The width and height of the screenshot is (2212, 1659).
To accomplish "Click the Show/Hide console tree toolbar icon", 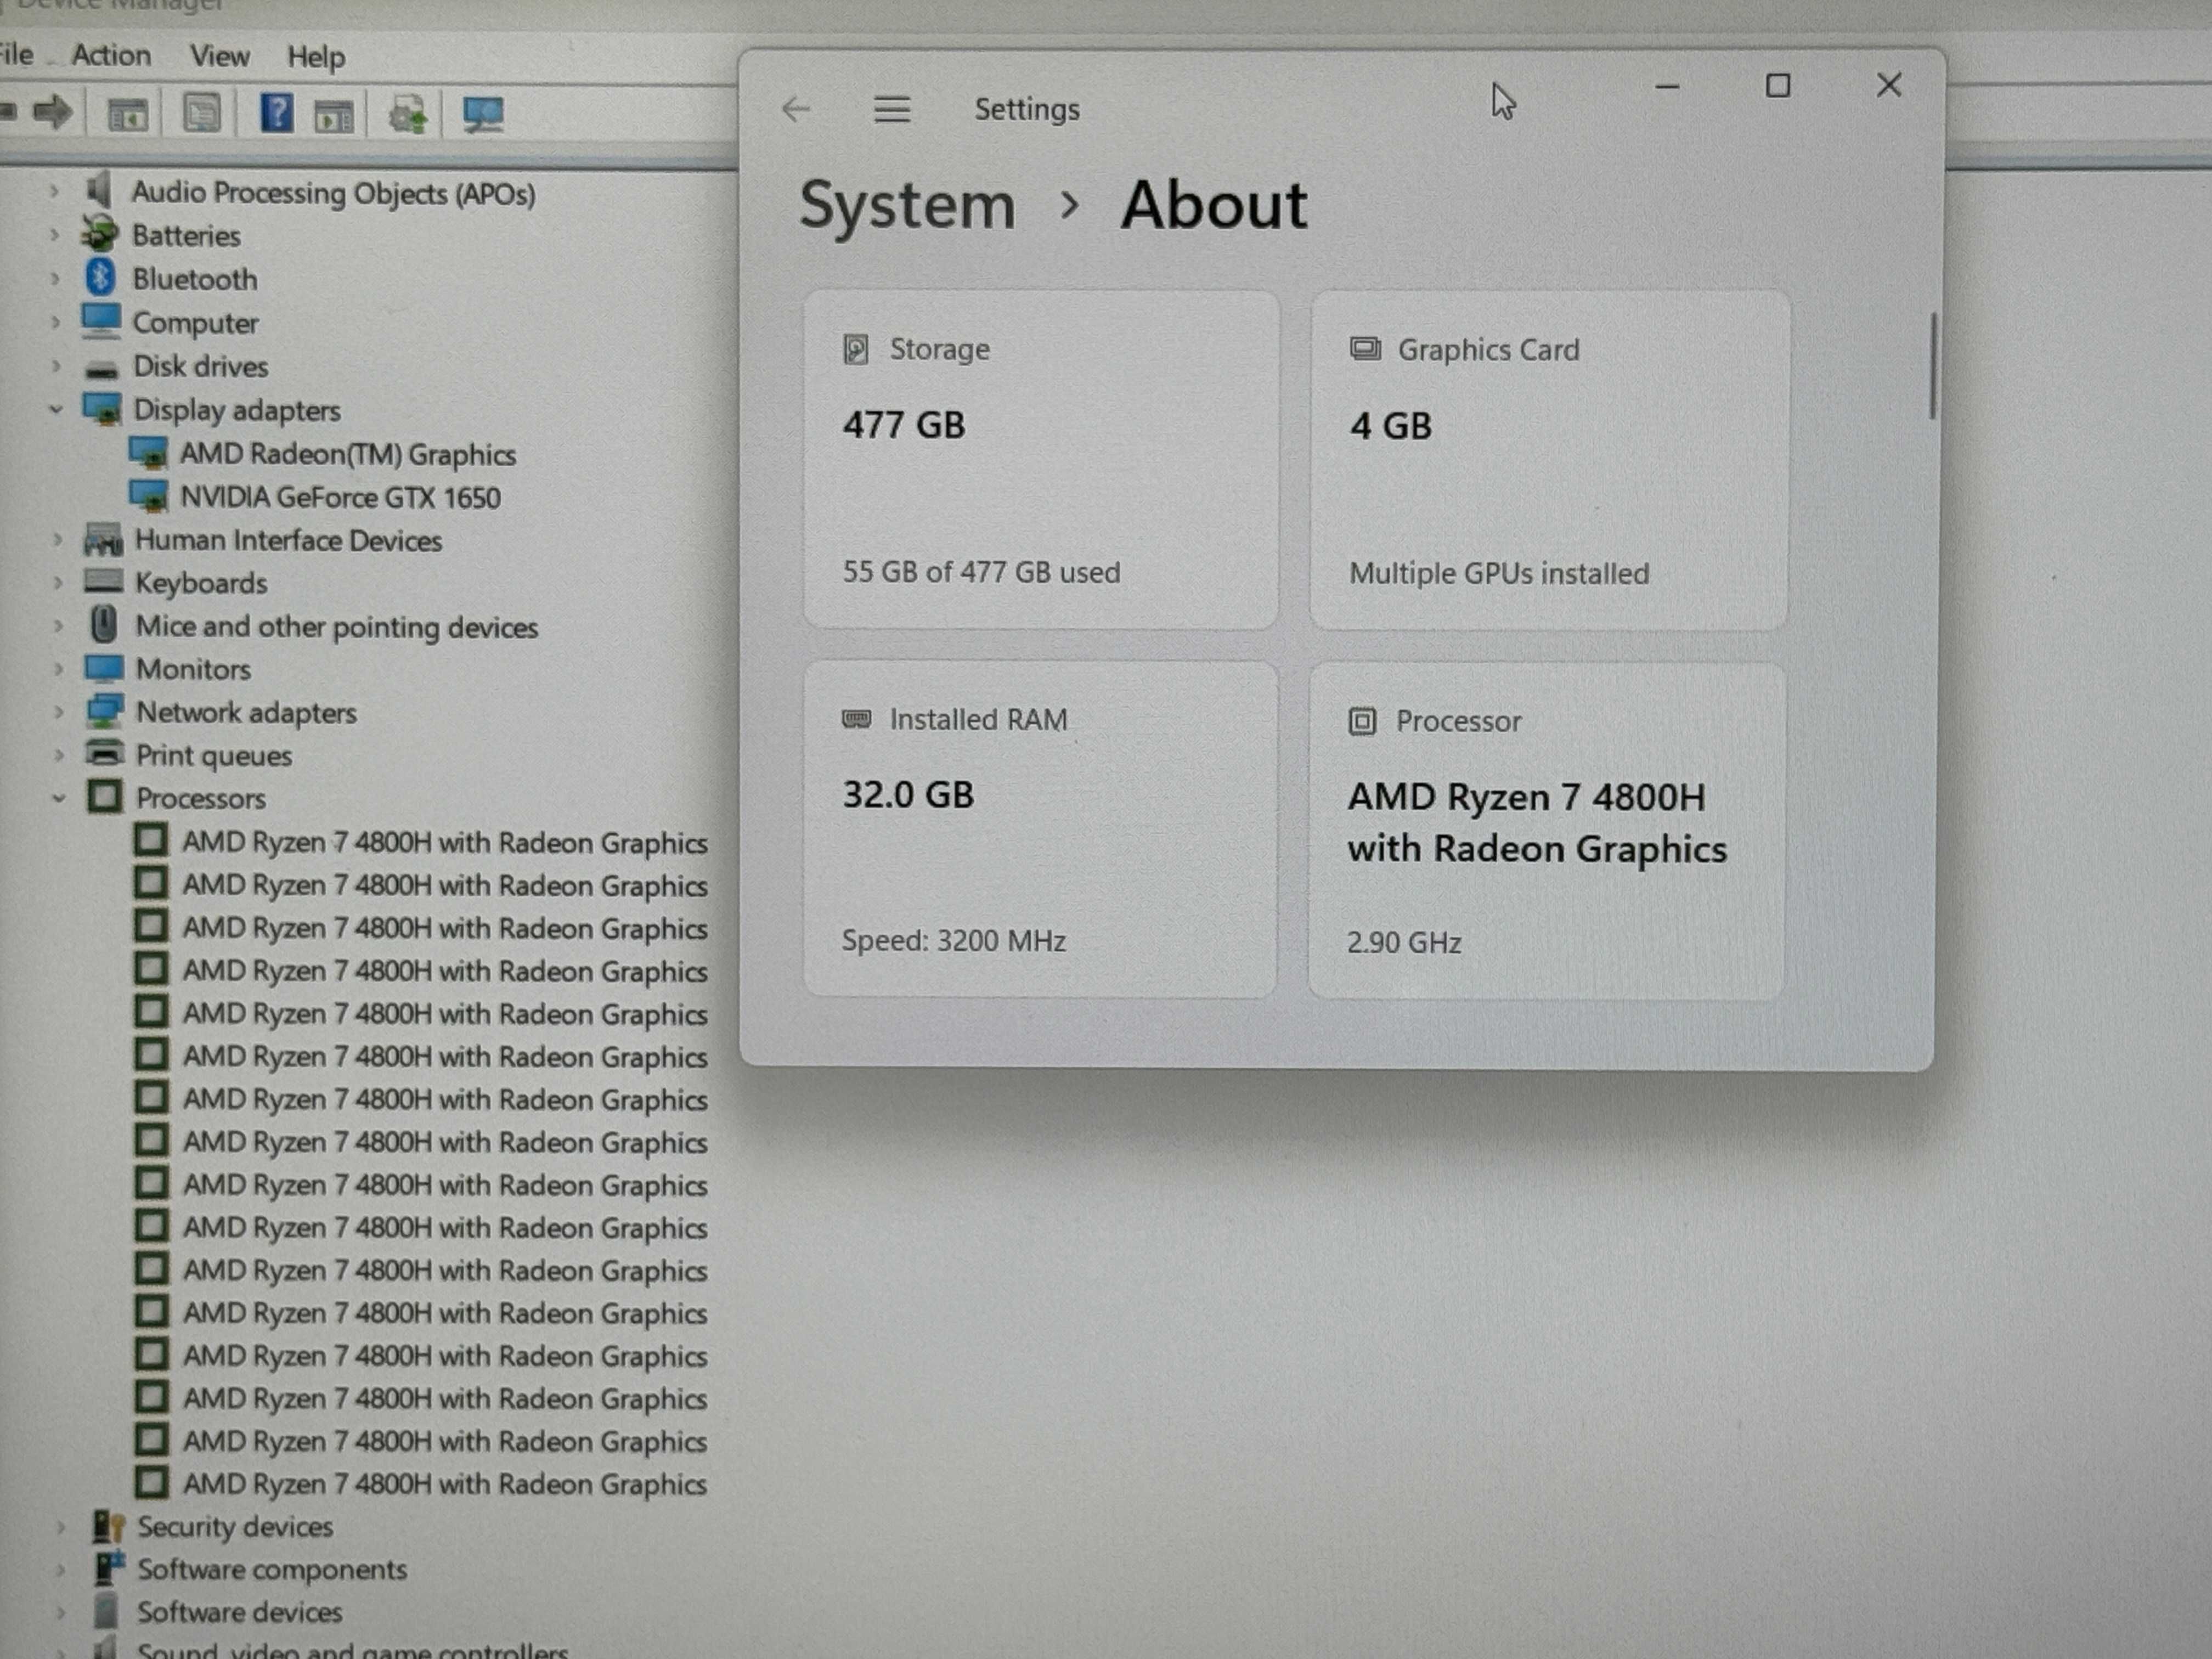I will (128, 114).
